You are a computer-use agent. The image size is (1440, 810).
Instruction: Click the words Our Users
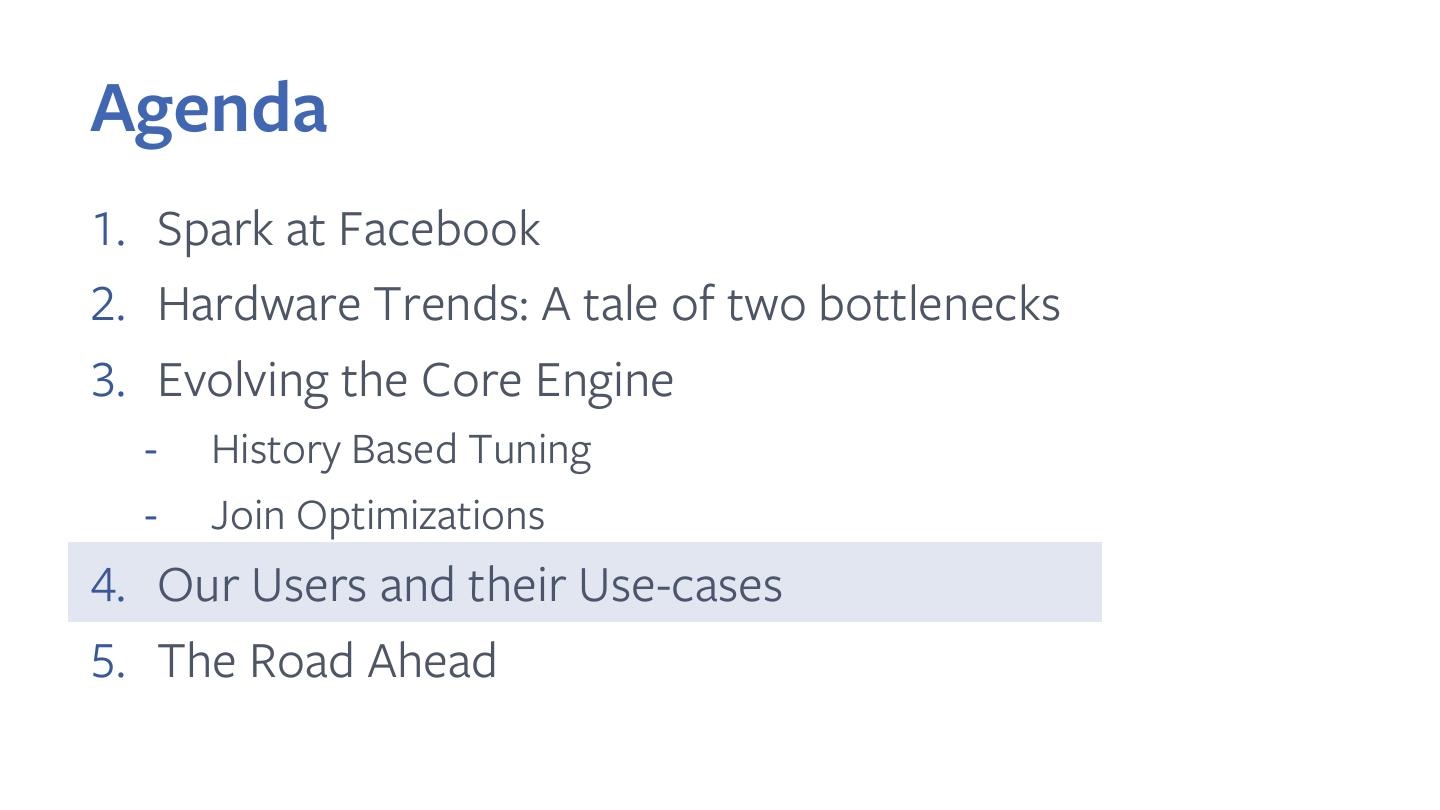tap(264, 585)
